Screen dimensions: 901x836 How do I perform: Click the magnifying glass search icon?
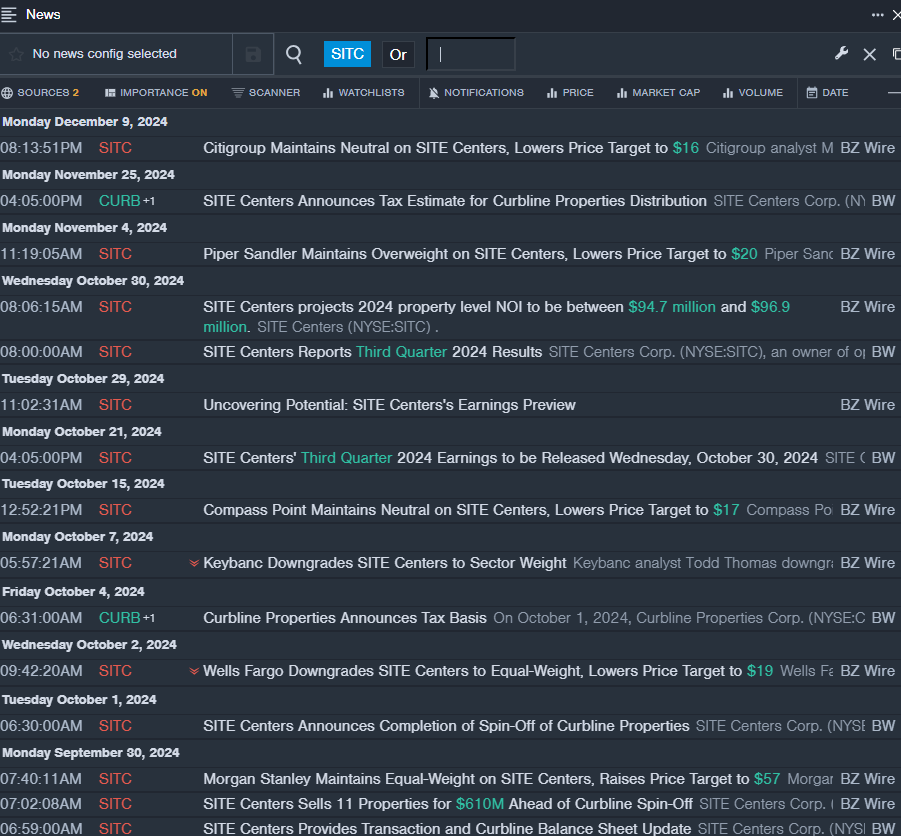pyautogui.click(x=294, y=54)
